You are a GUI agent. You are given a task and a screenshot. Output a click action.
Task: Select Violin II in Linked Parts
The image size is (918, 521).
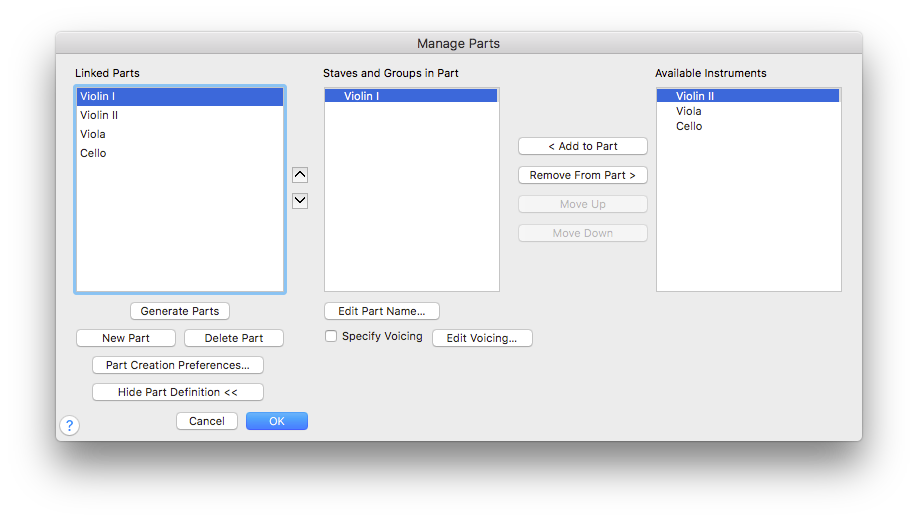[180, 115]
